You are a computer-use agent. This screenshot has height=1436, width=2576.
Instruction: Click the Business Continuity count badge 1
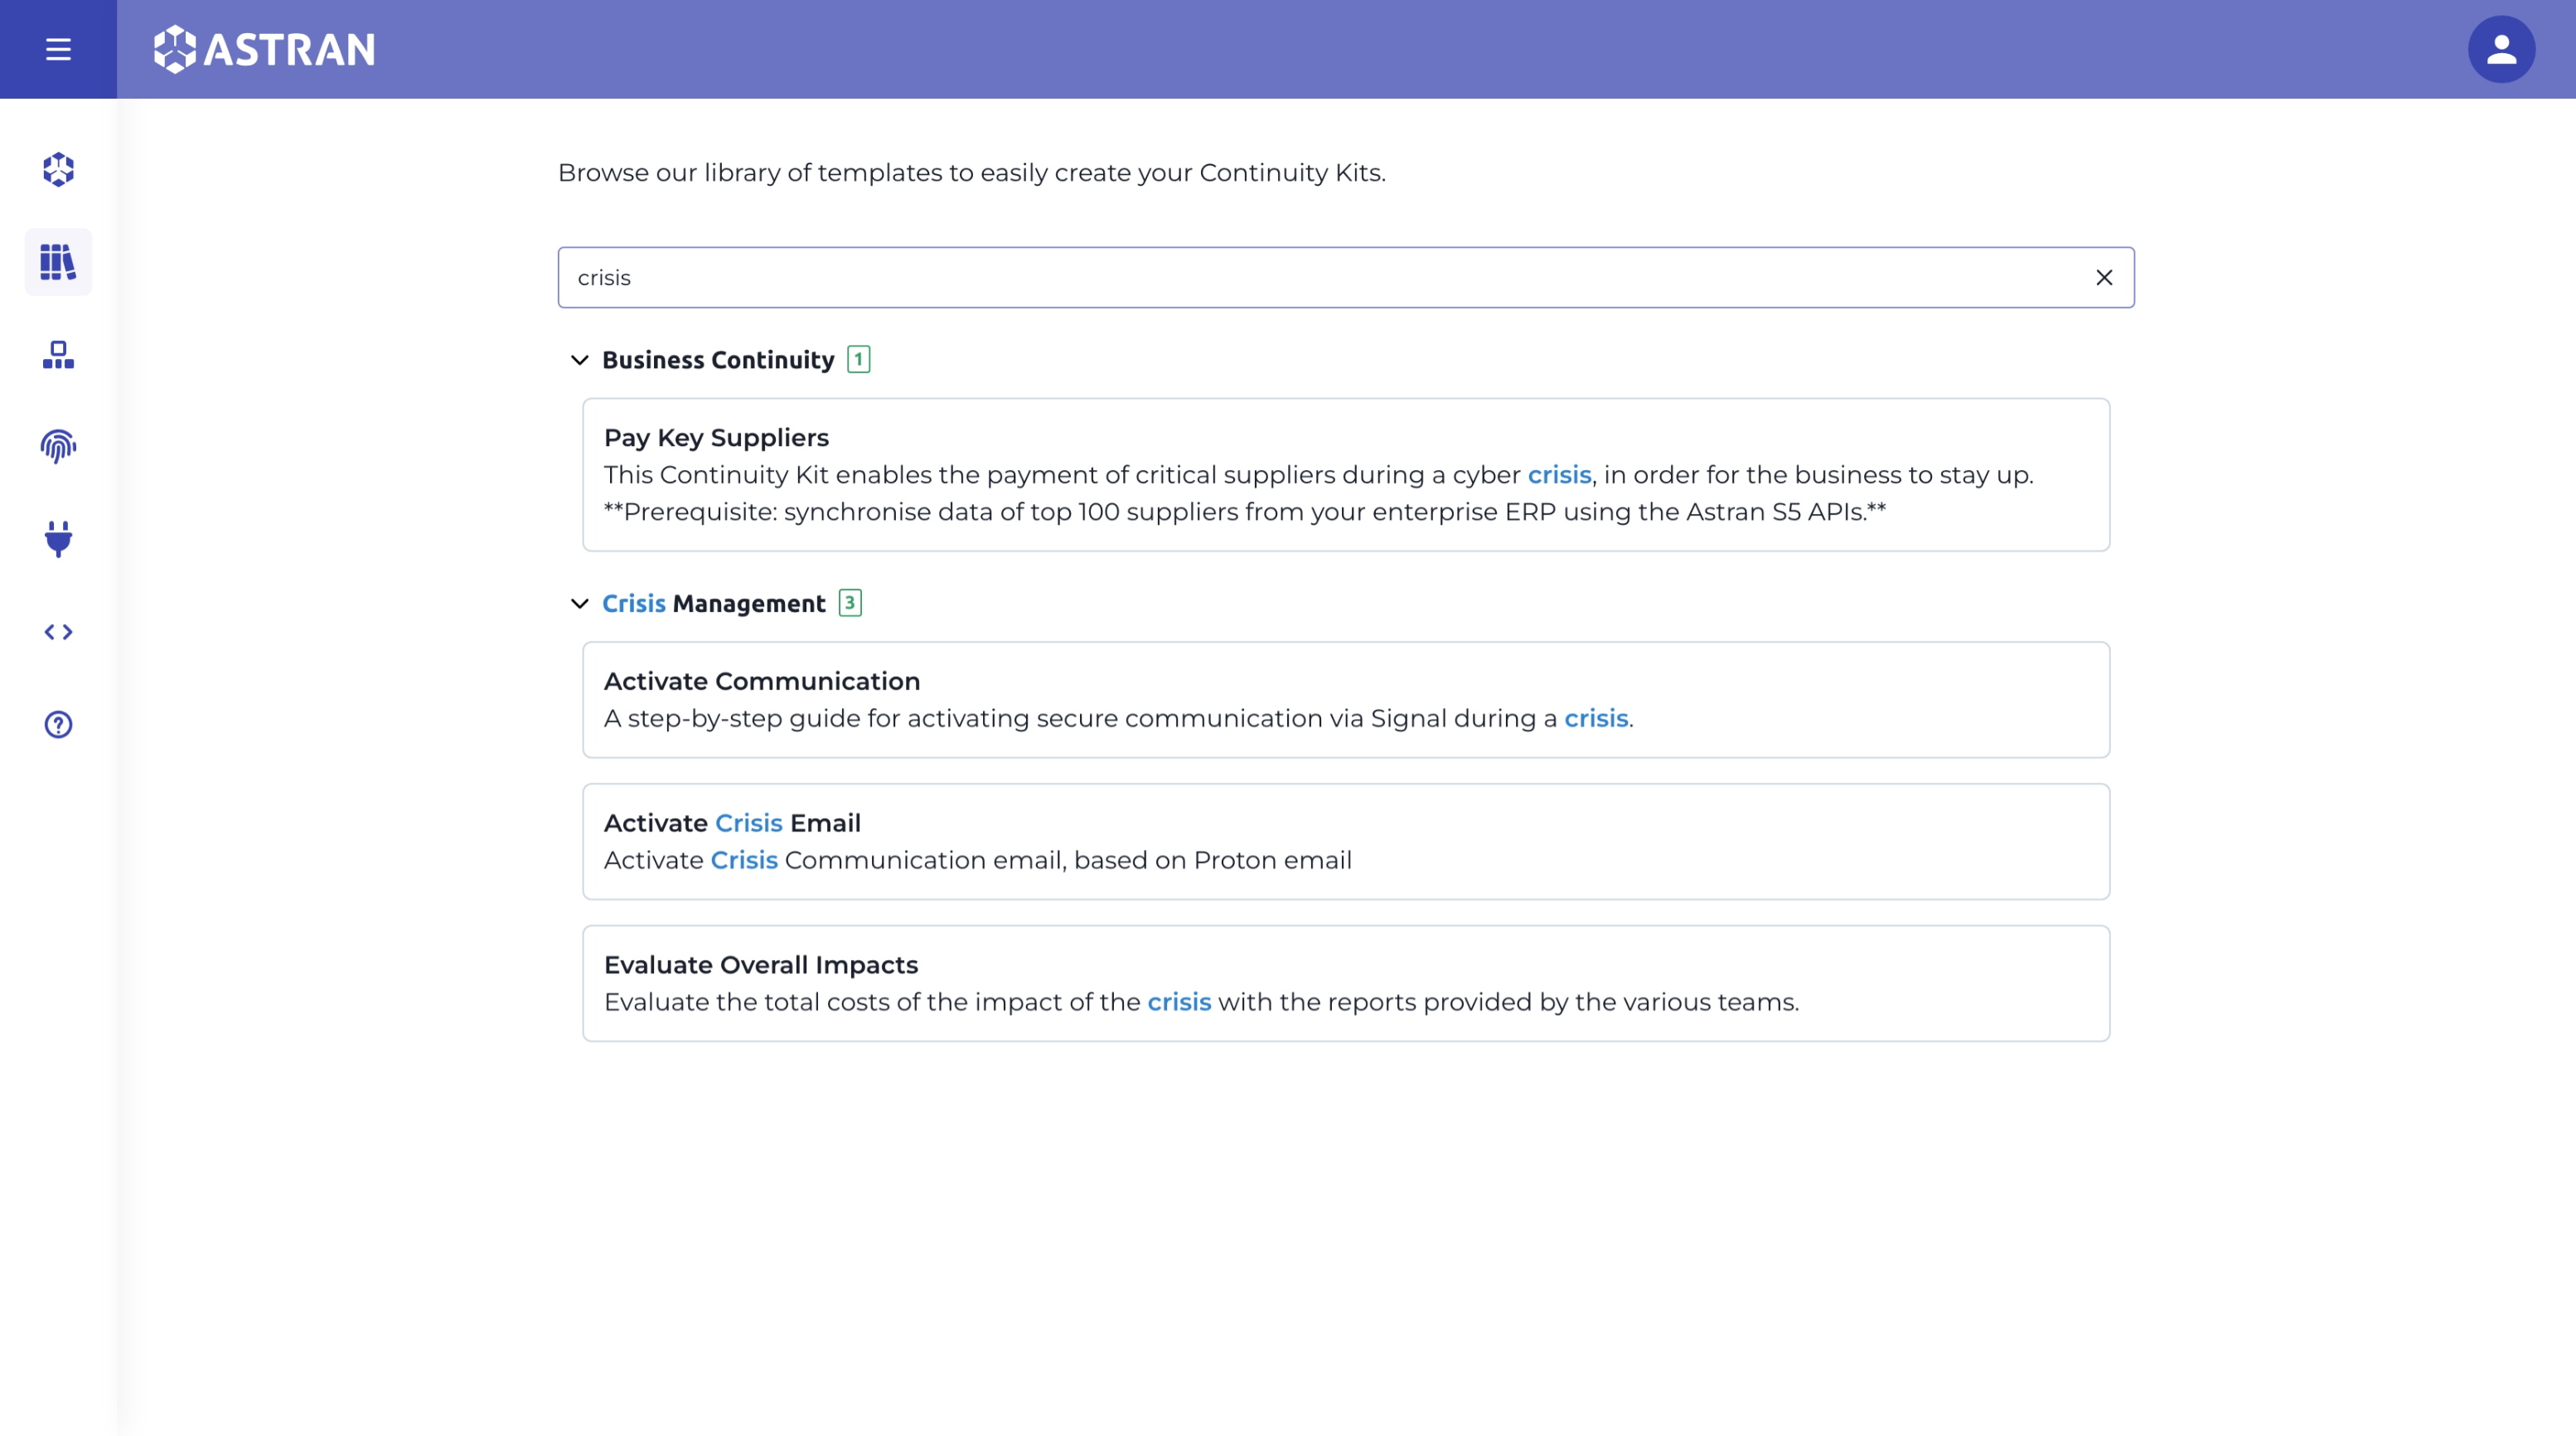tap(858, 360)
